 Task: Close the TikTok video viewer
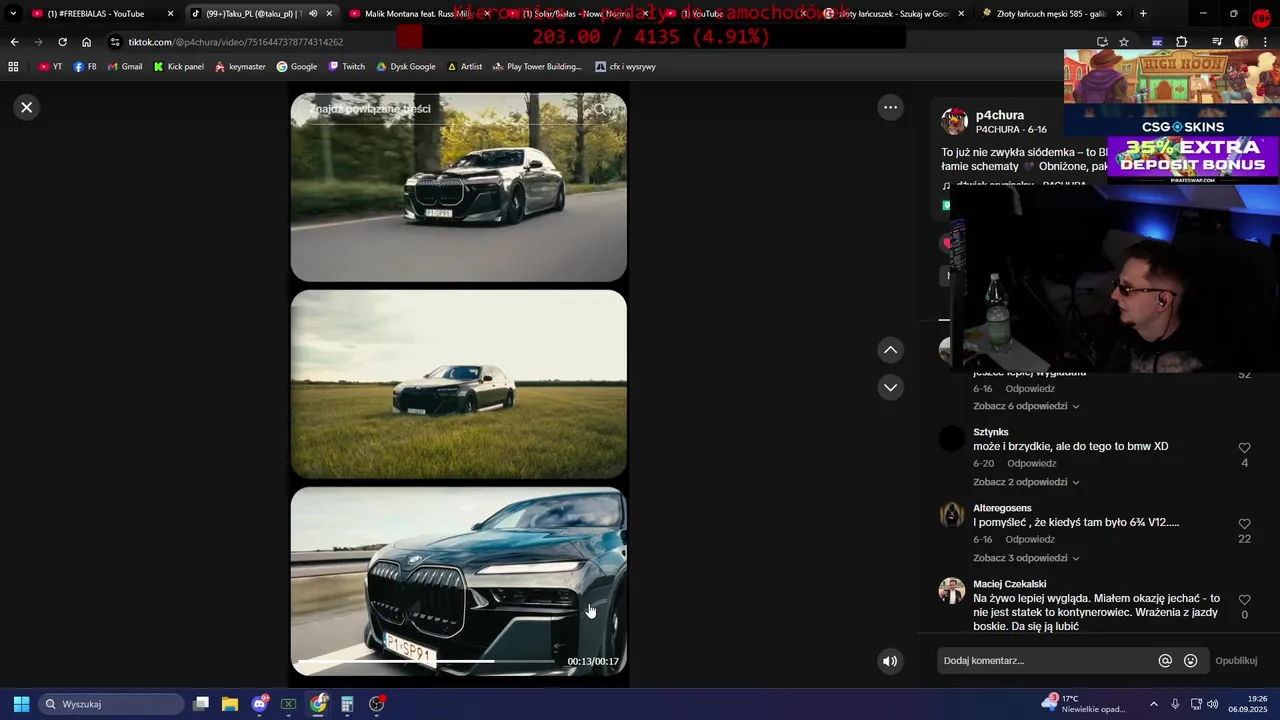click(x=27, y=107)
